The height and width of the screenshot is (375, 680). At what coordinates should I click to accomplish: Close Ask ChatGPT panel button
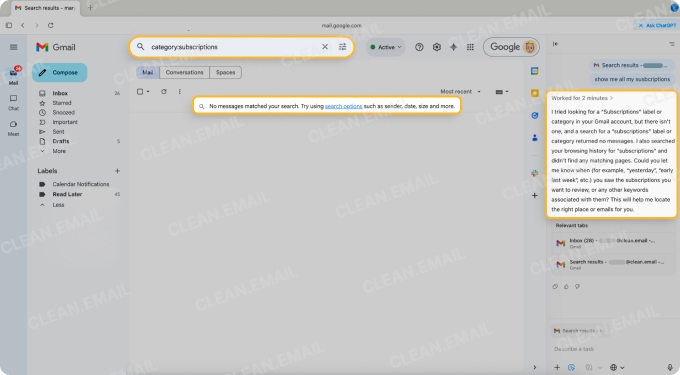click(x=656, y=26)
